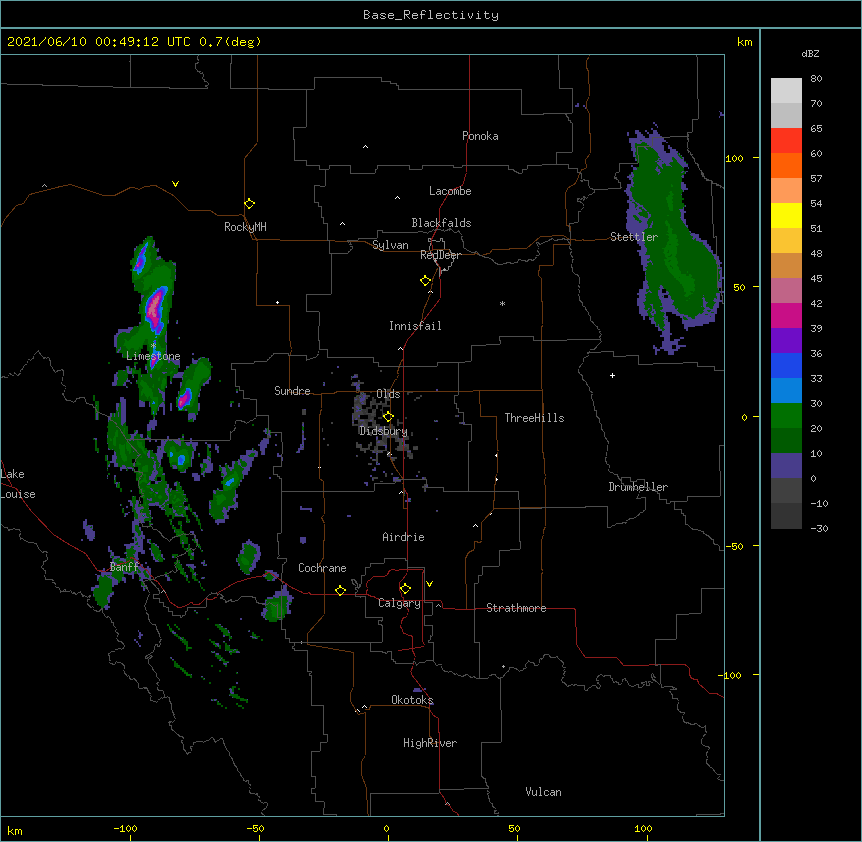The image size is (862, 842).
Task: Click the red band in dBZ legend
Action: [786, 140]
